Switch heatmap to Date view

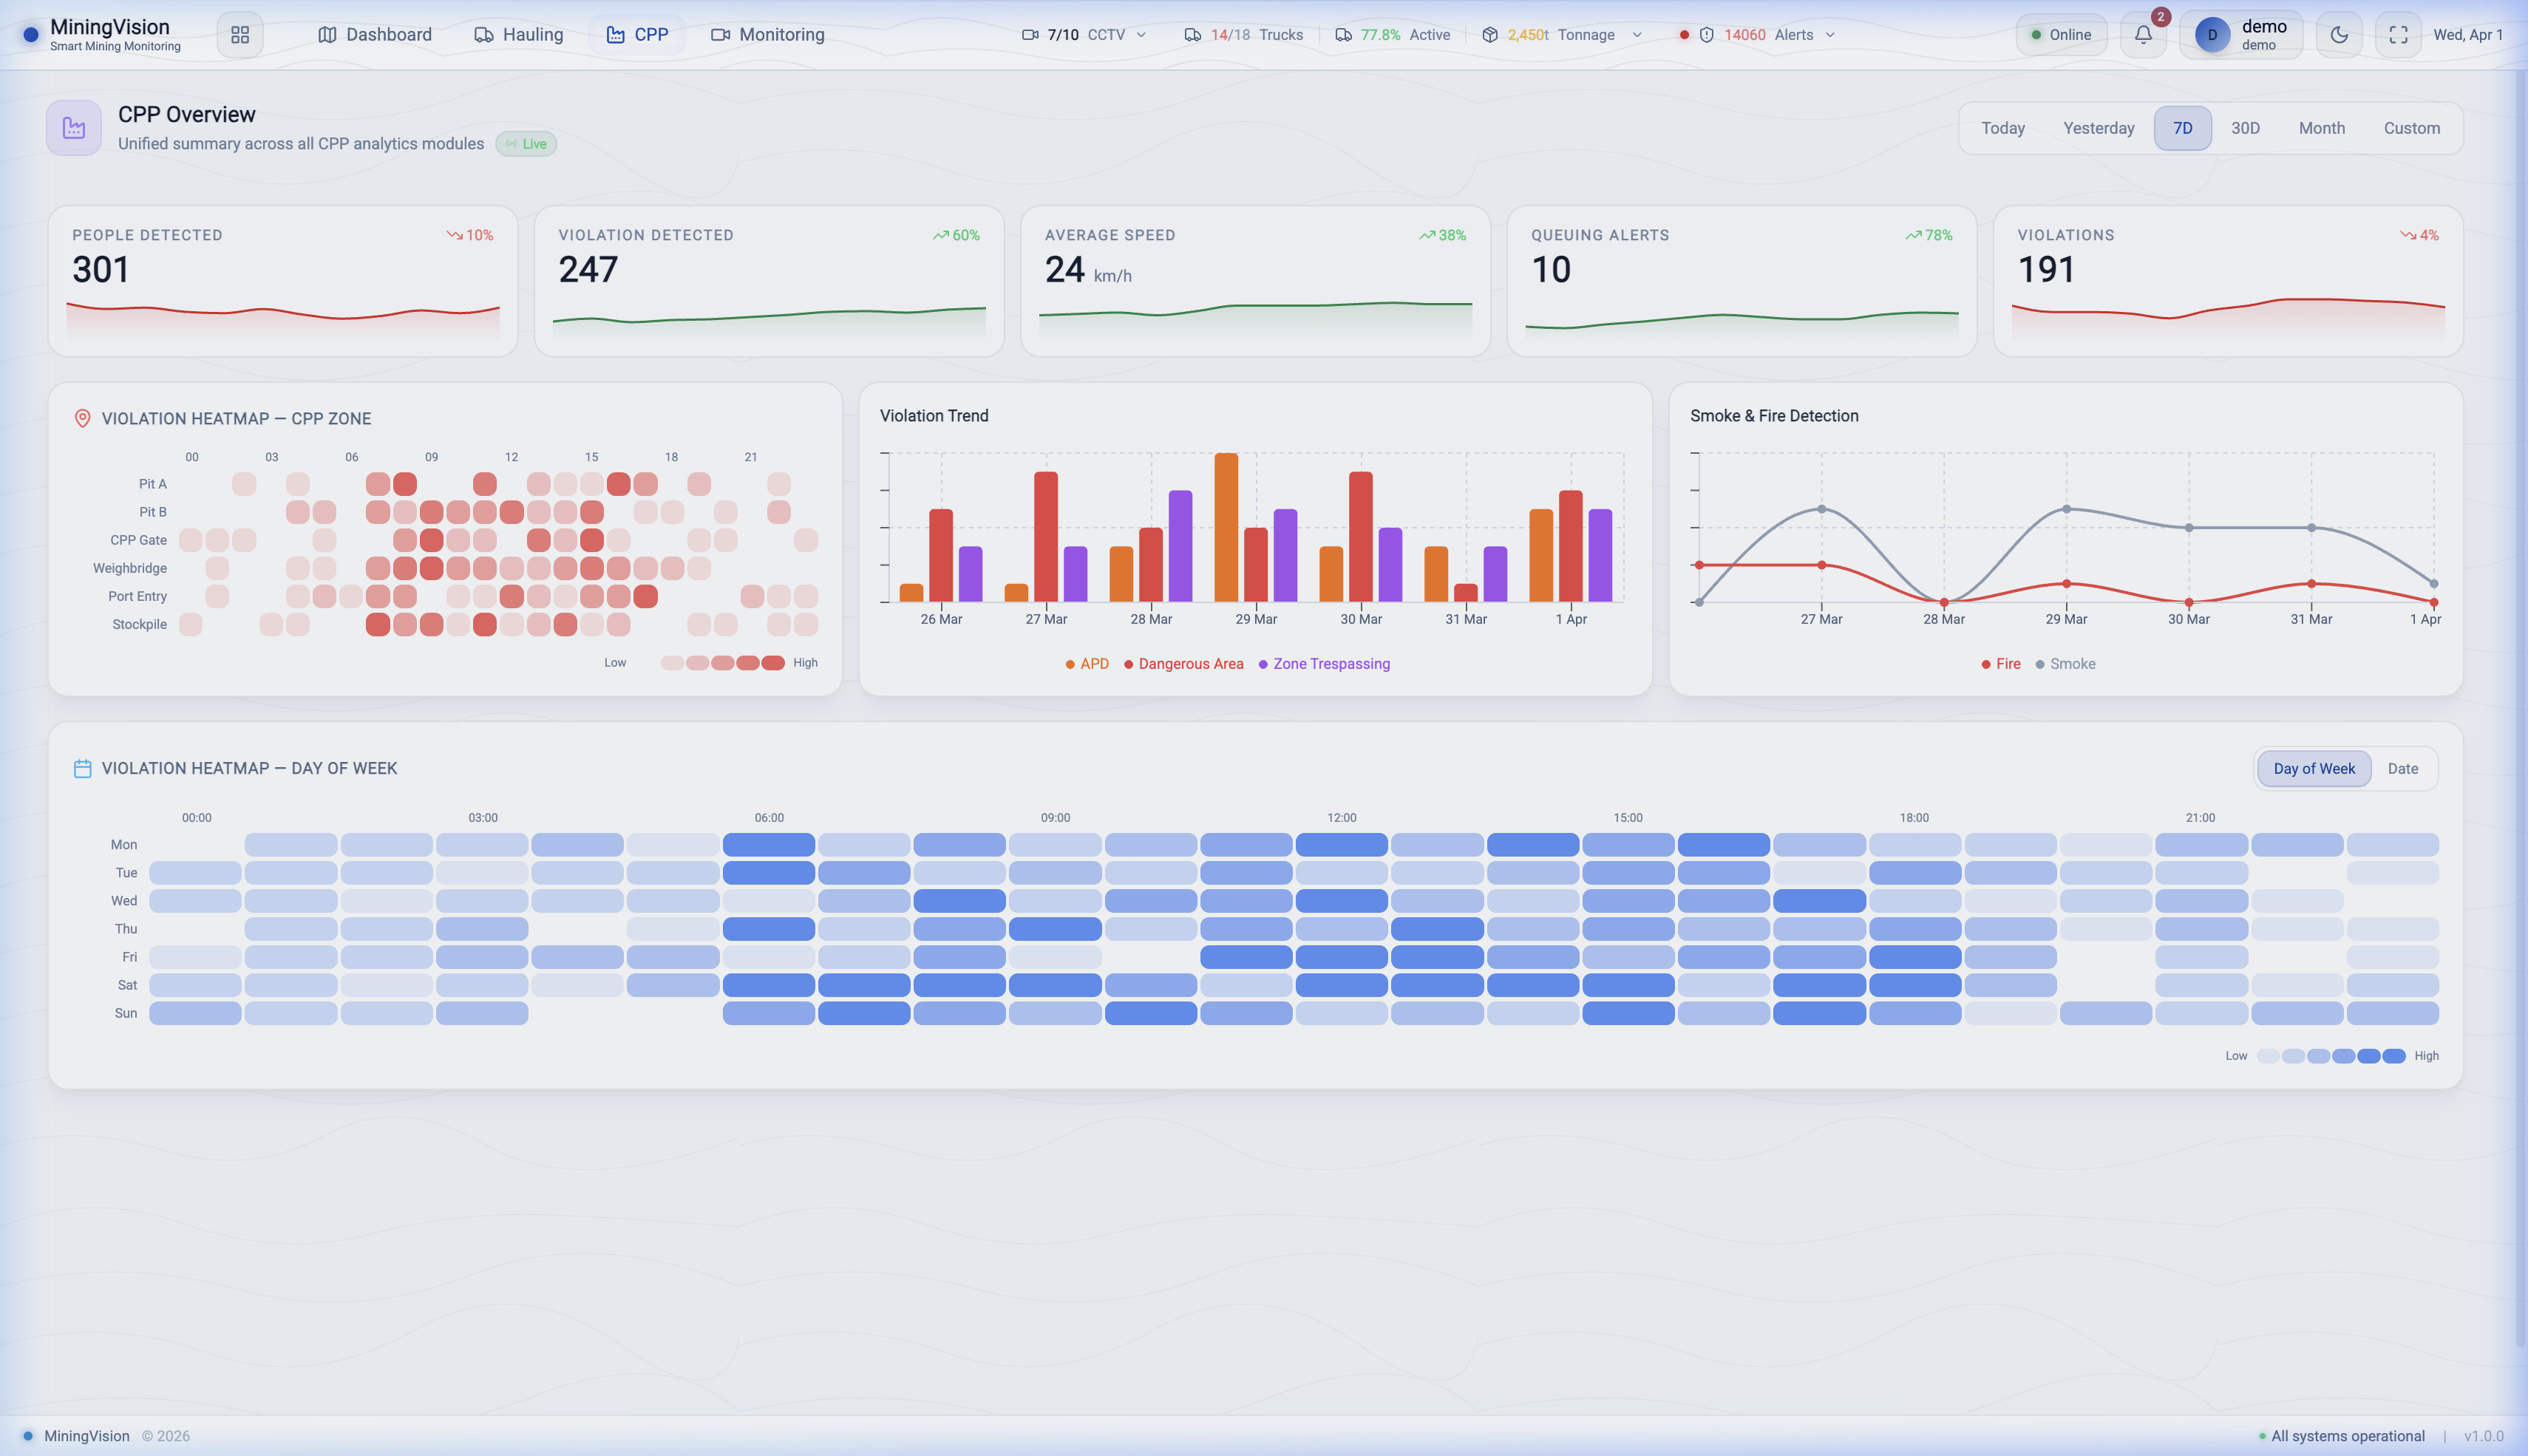click(x=2403, y=768)
